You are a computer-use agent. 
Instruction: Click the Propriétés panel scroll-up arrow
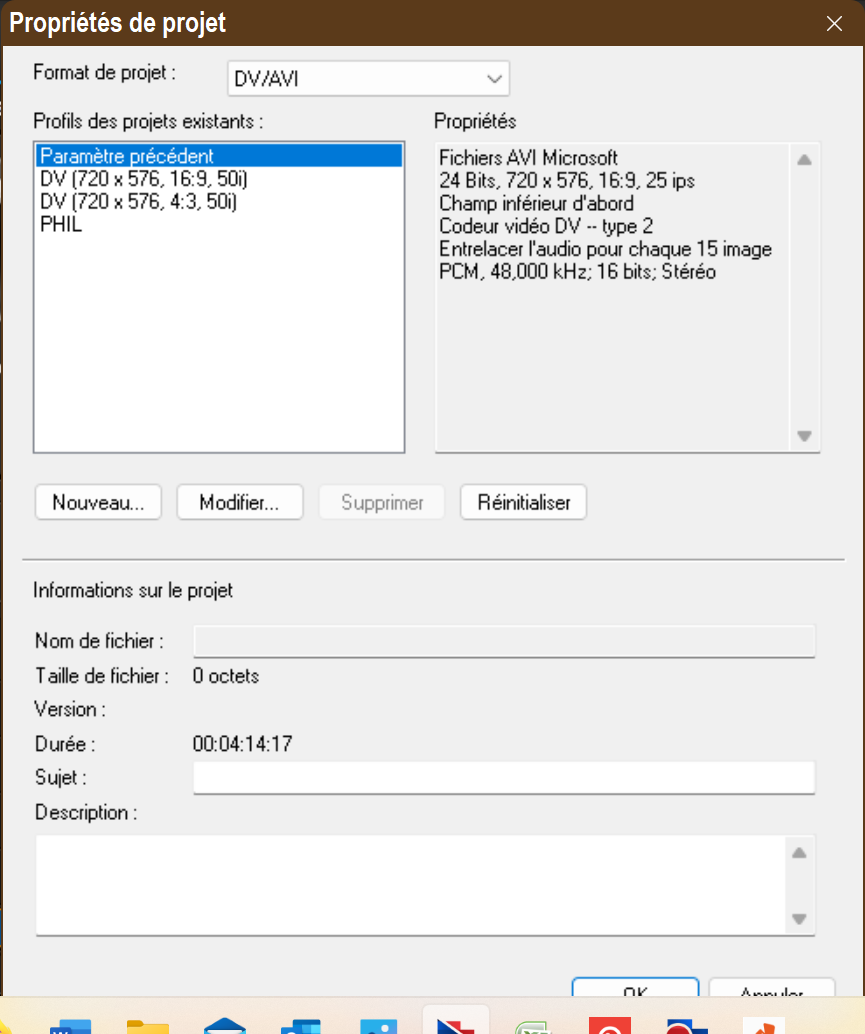point(804,160)
